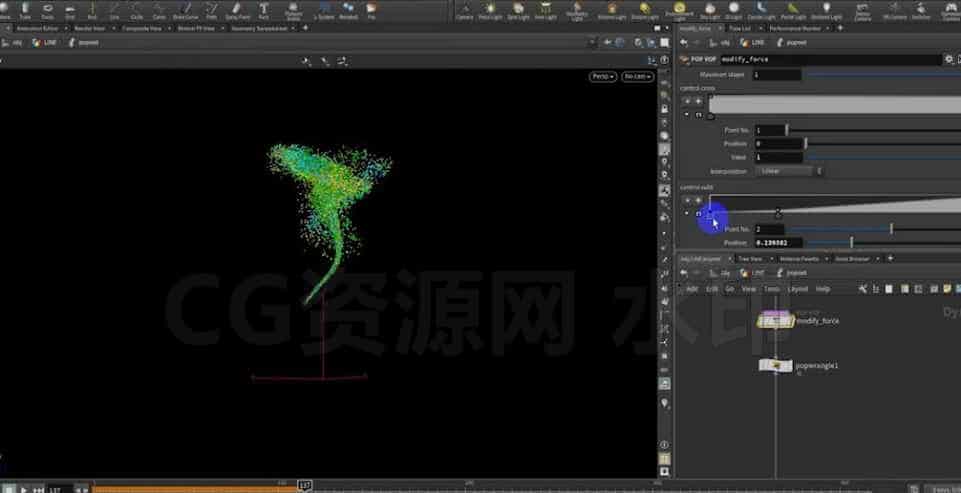
Task: Switch to the Motion FX View tab
Action: [x=196, y=28]
